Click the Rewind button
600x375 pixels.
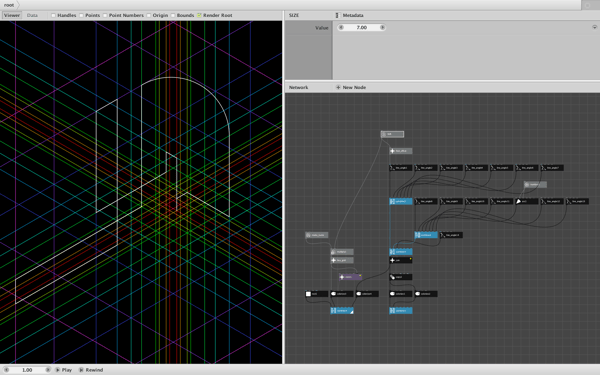point(91,370)
